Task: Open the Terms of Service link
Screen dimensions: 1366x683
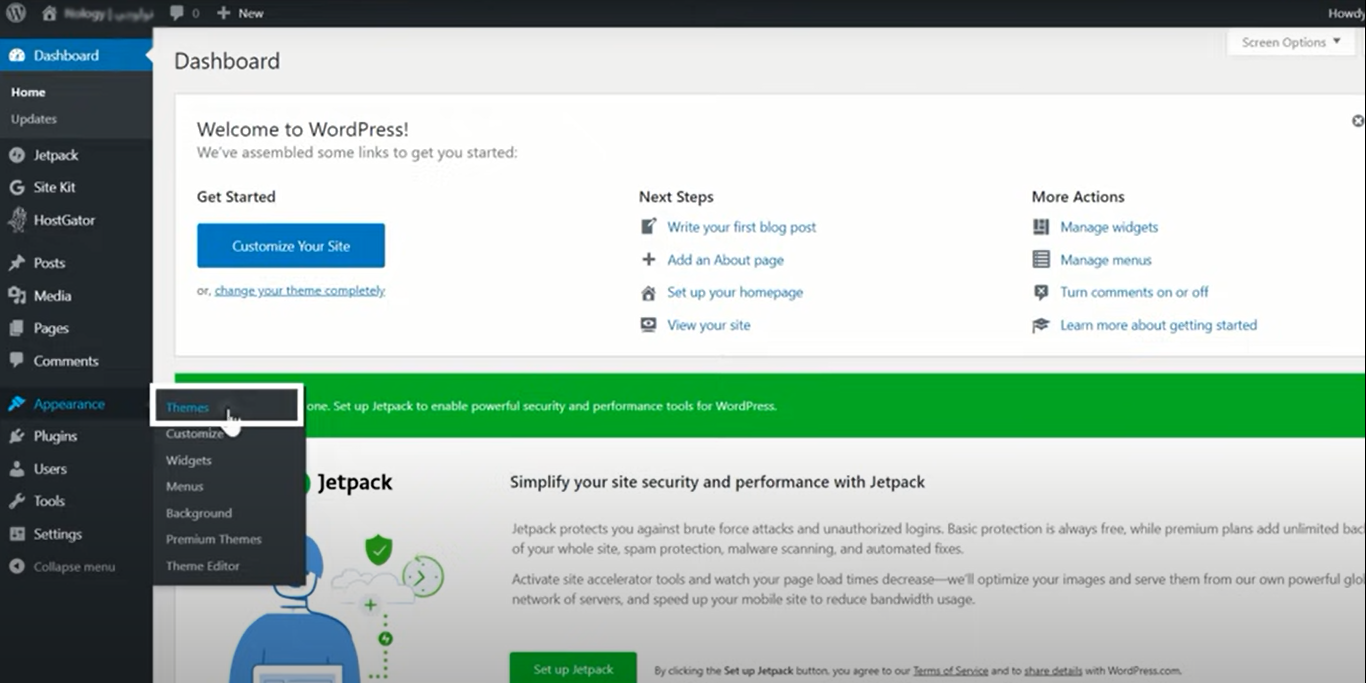Action: click(950, 670)
